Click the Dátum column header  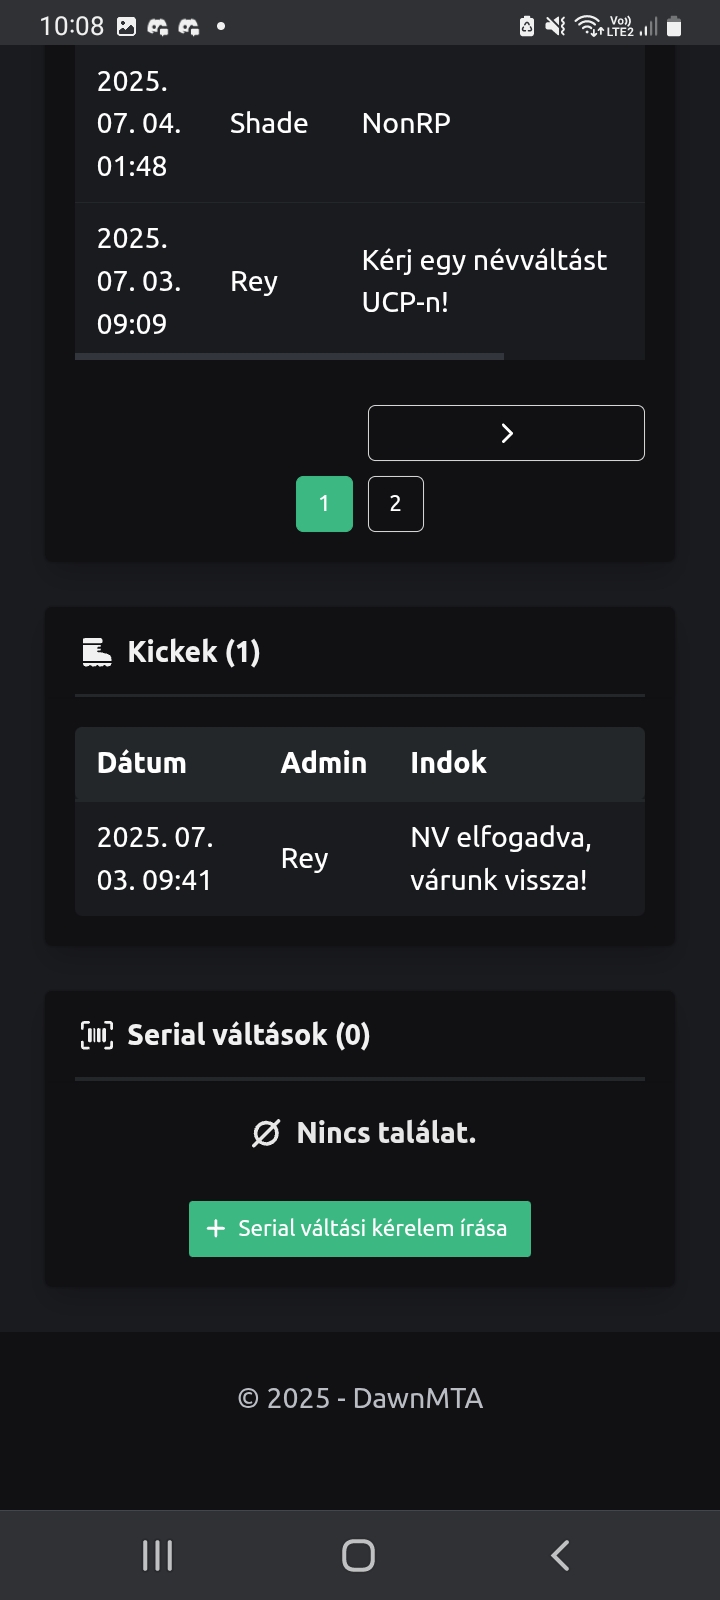click(142, 763)
